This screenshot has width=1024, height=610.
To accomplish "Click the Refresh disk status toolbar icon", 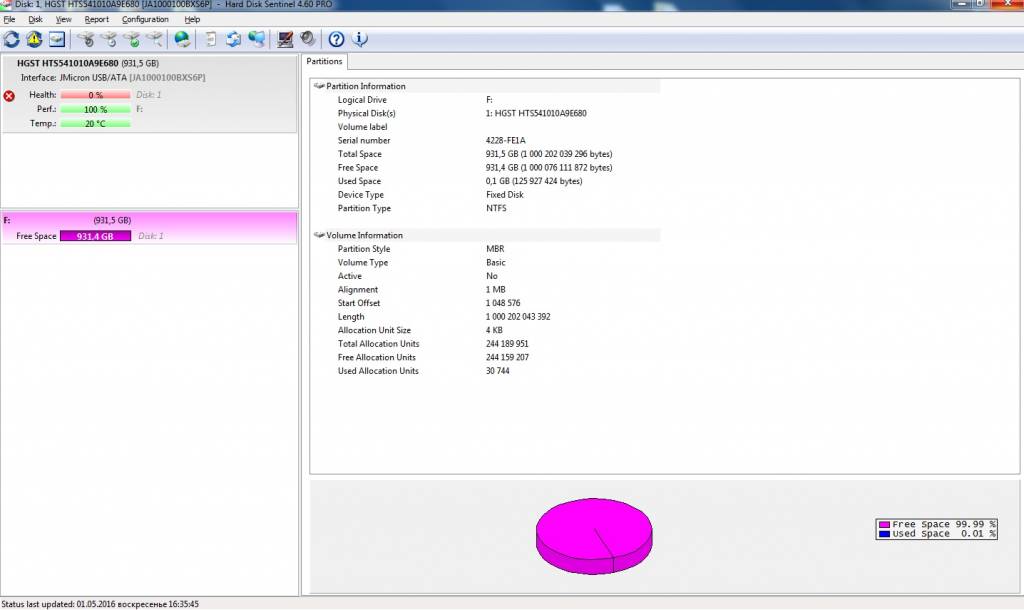I will [x=11, y=39].
